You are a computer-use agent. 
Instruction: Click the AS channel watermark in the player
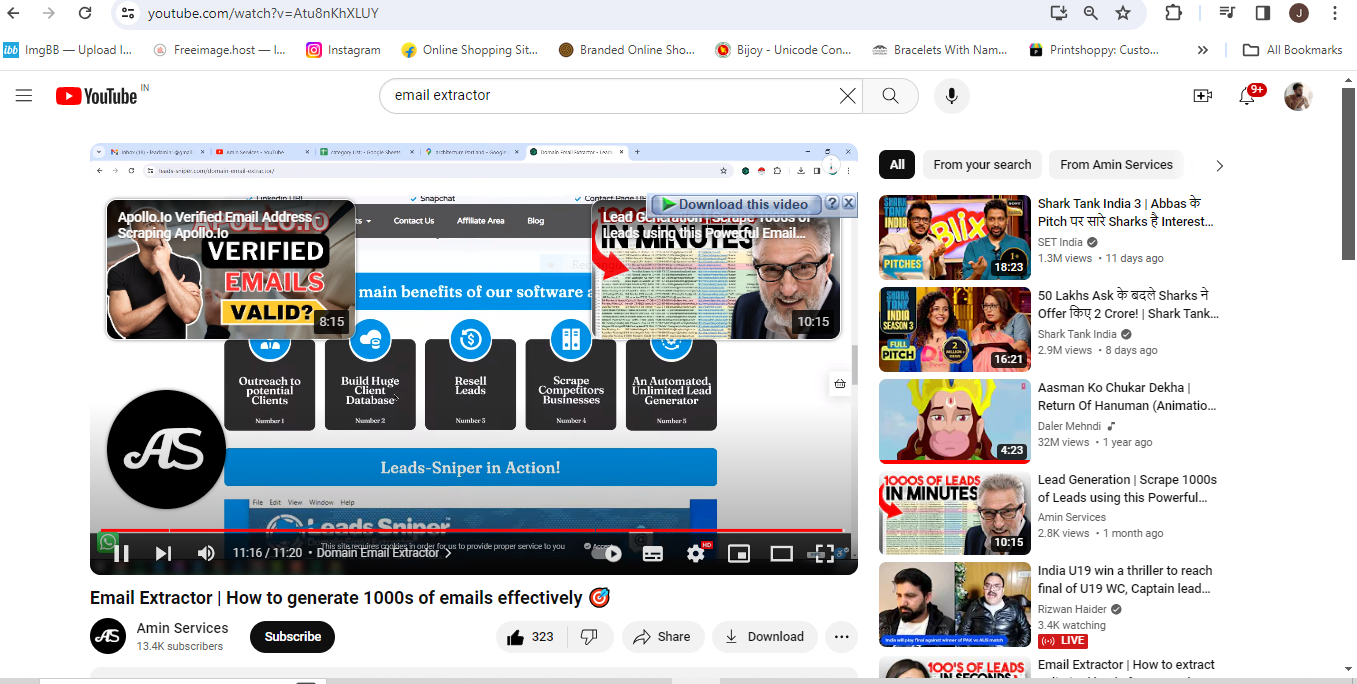pos(167,449)
